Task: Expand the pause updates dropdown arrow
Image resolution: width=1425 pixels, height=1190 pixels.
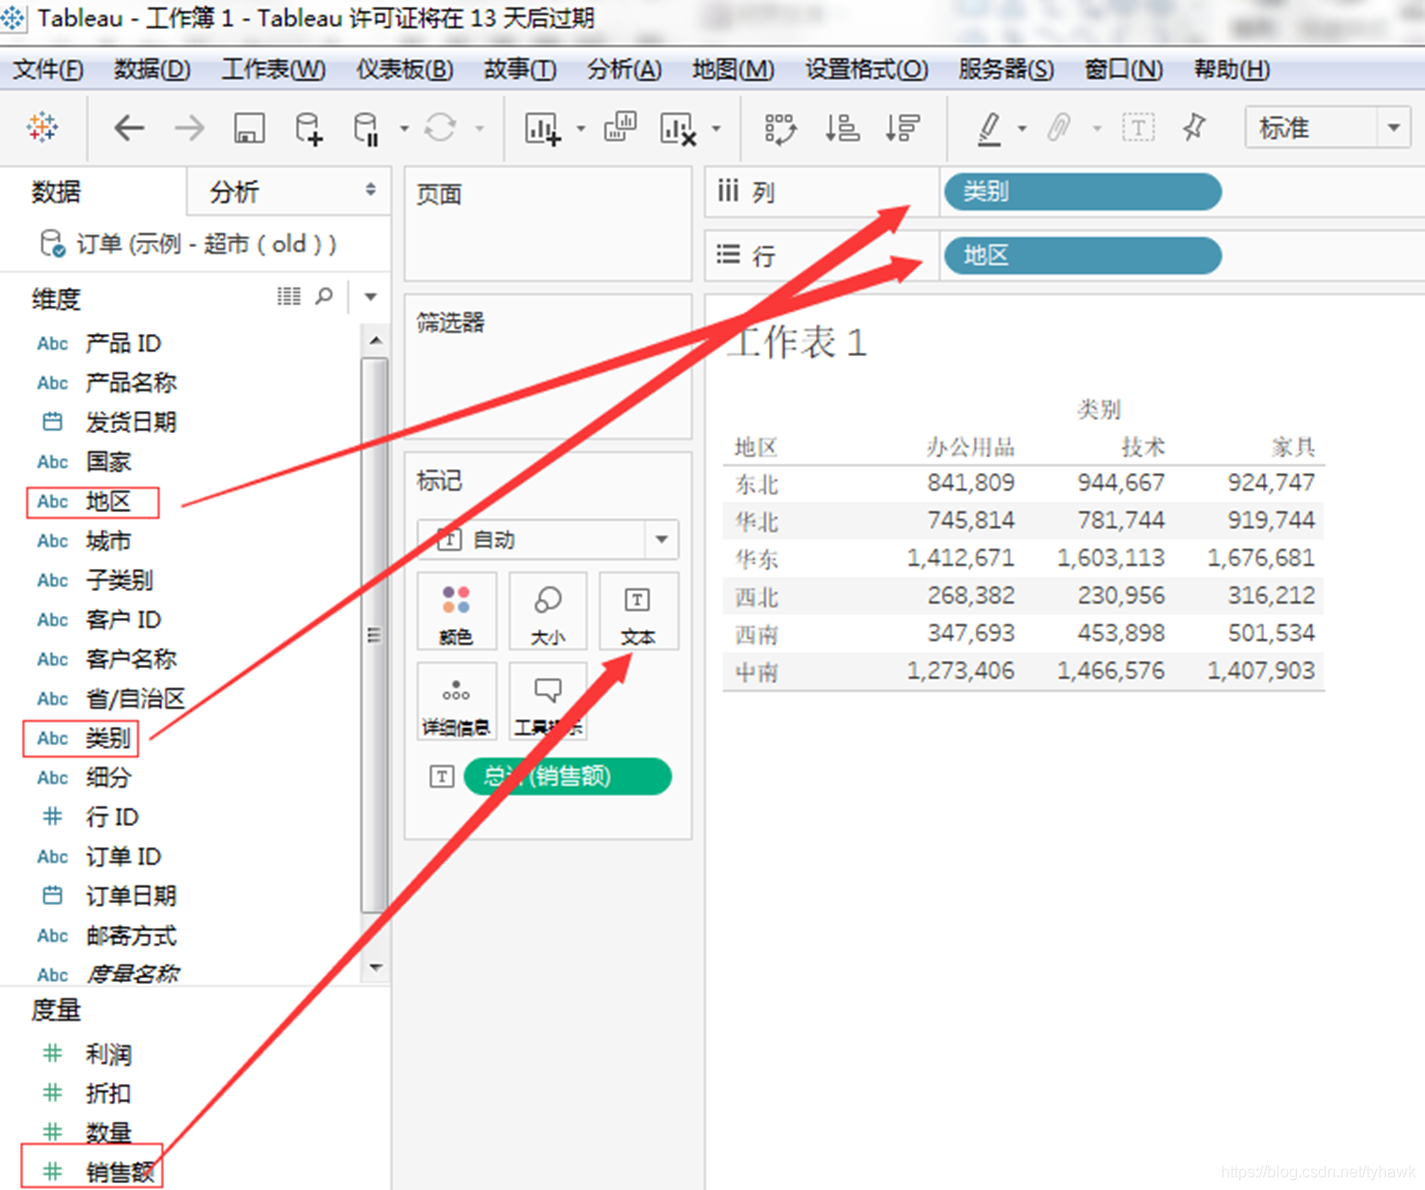Action: [x=404, y=128]
